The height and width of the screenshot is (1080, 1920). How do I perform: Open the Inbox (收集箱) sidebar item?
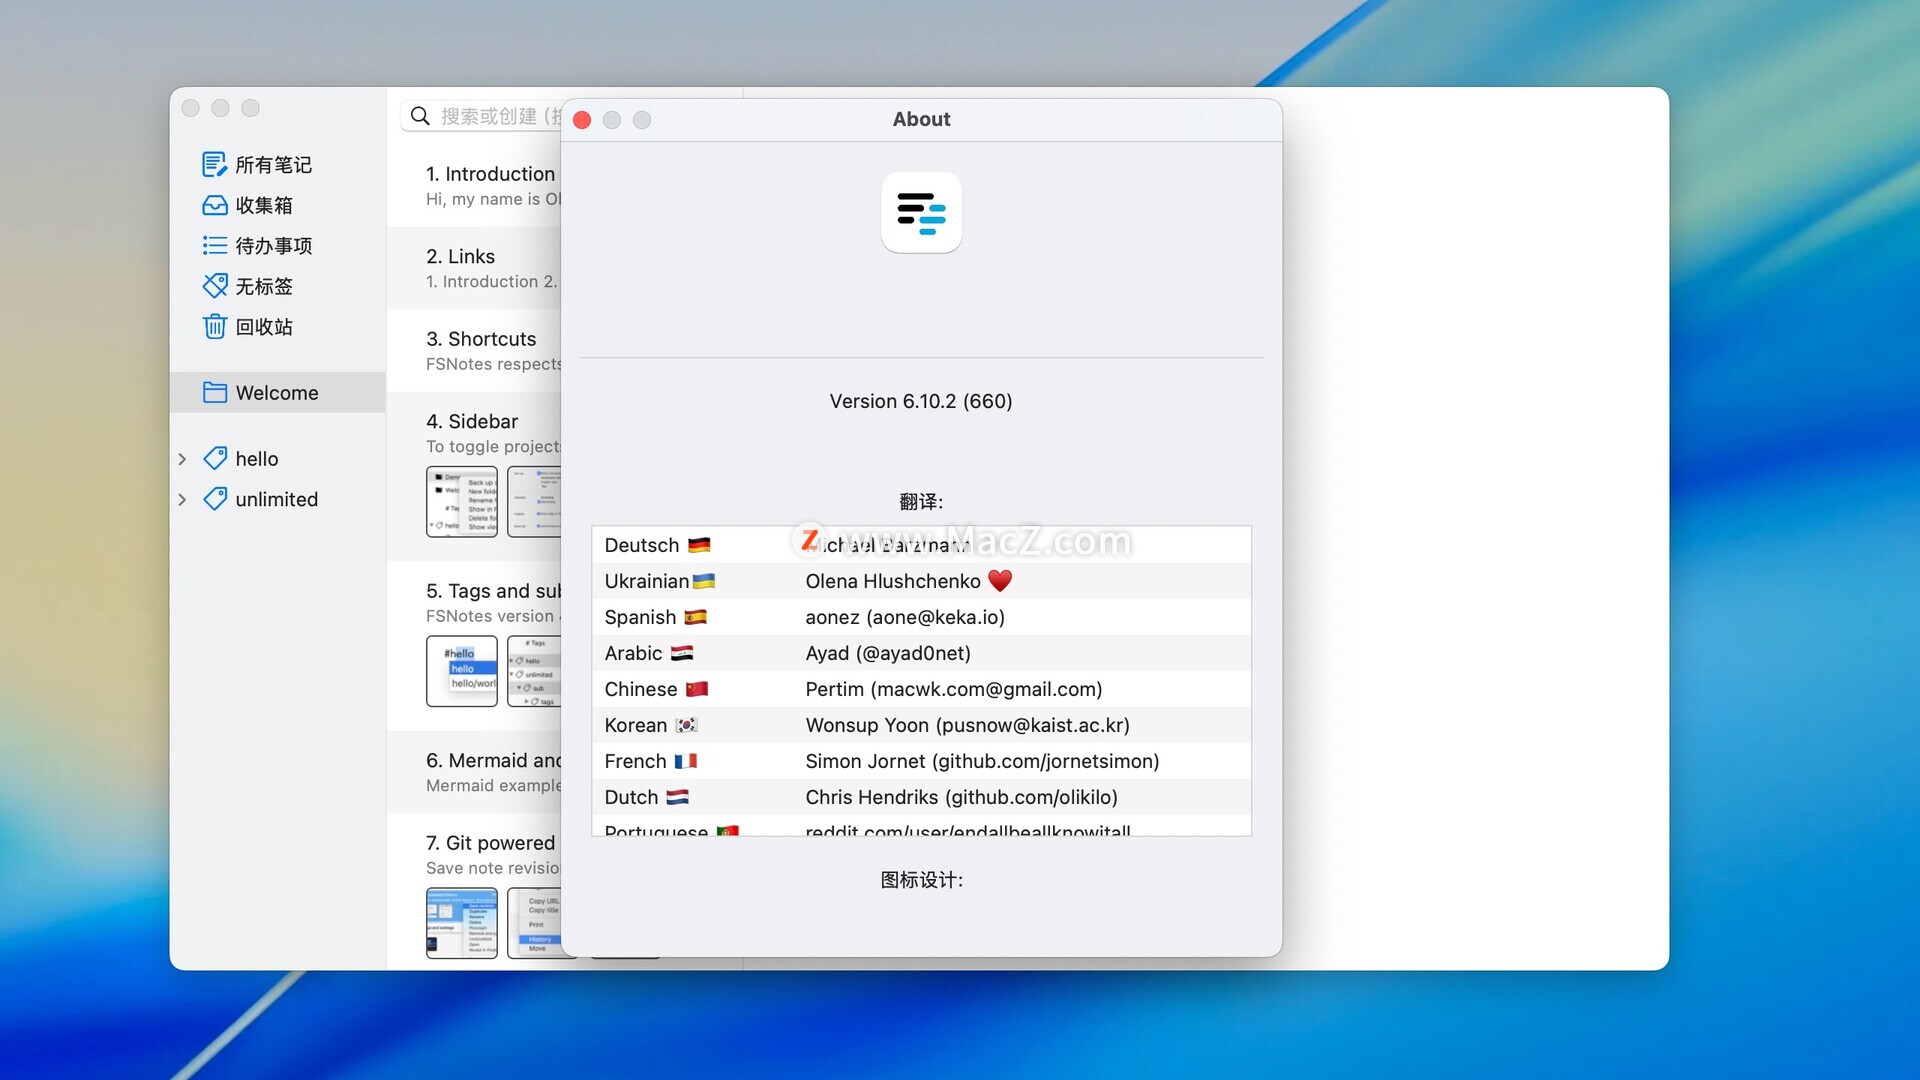[x=248, y=205]
